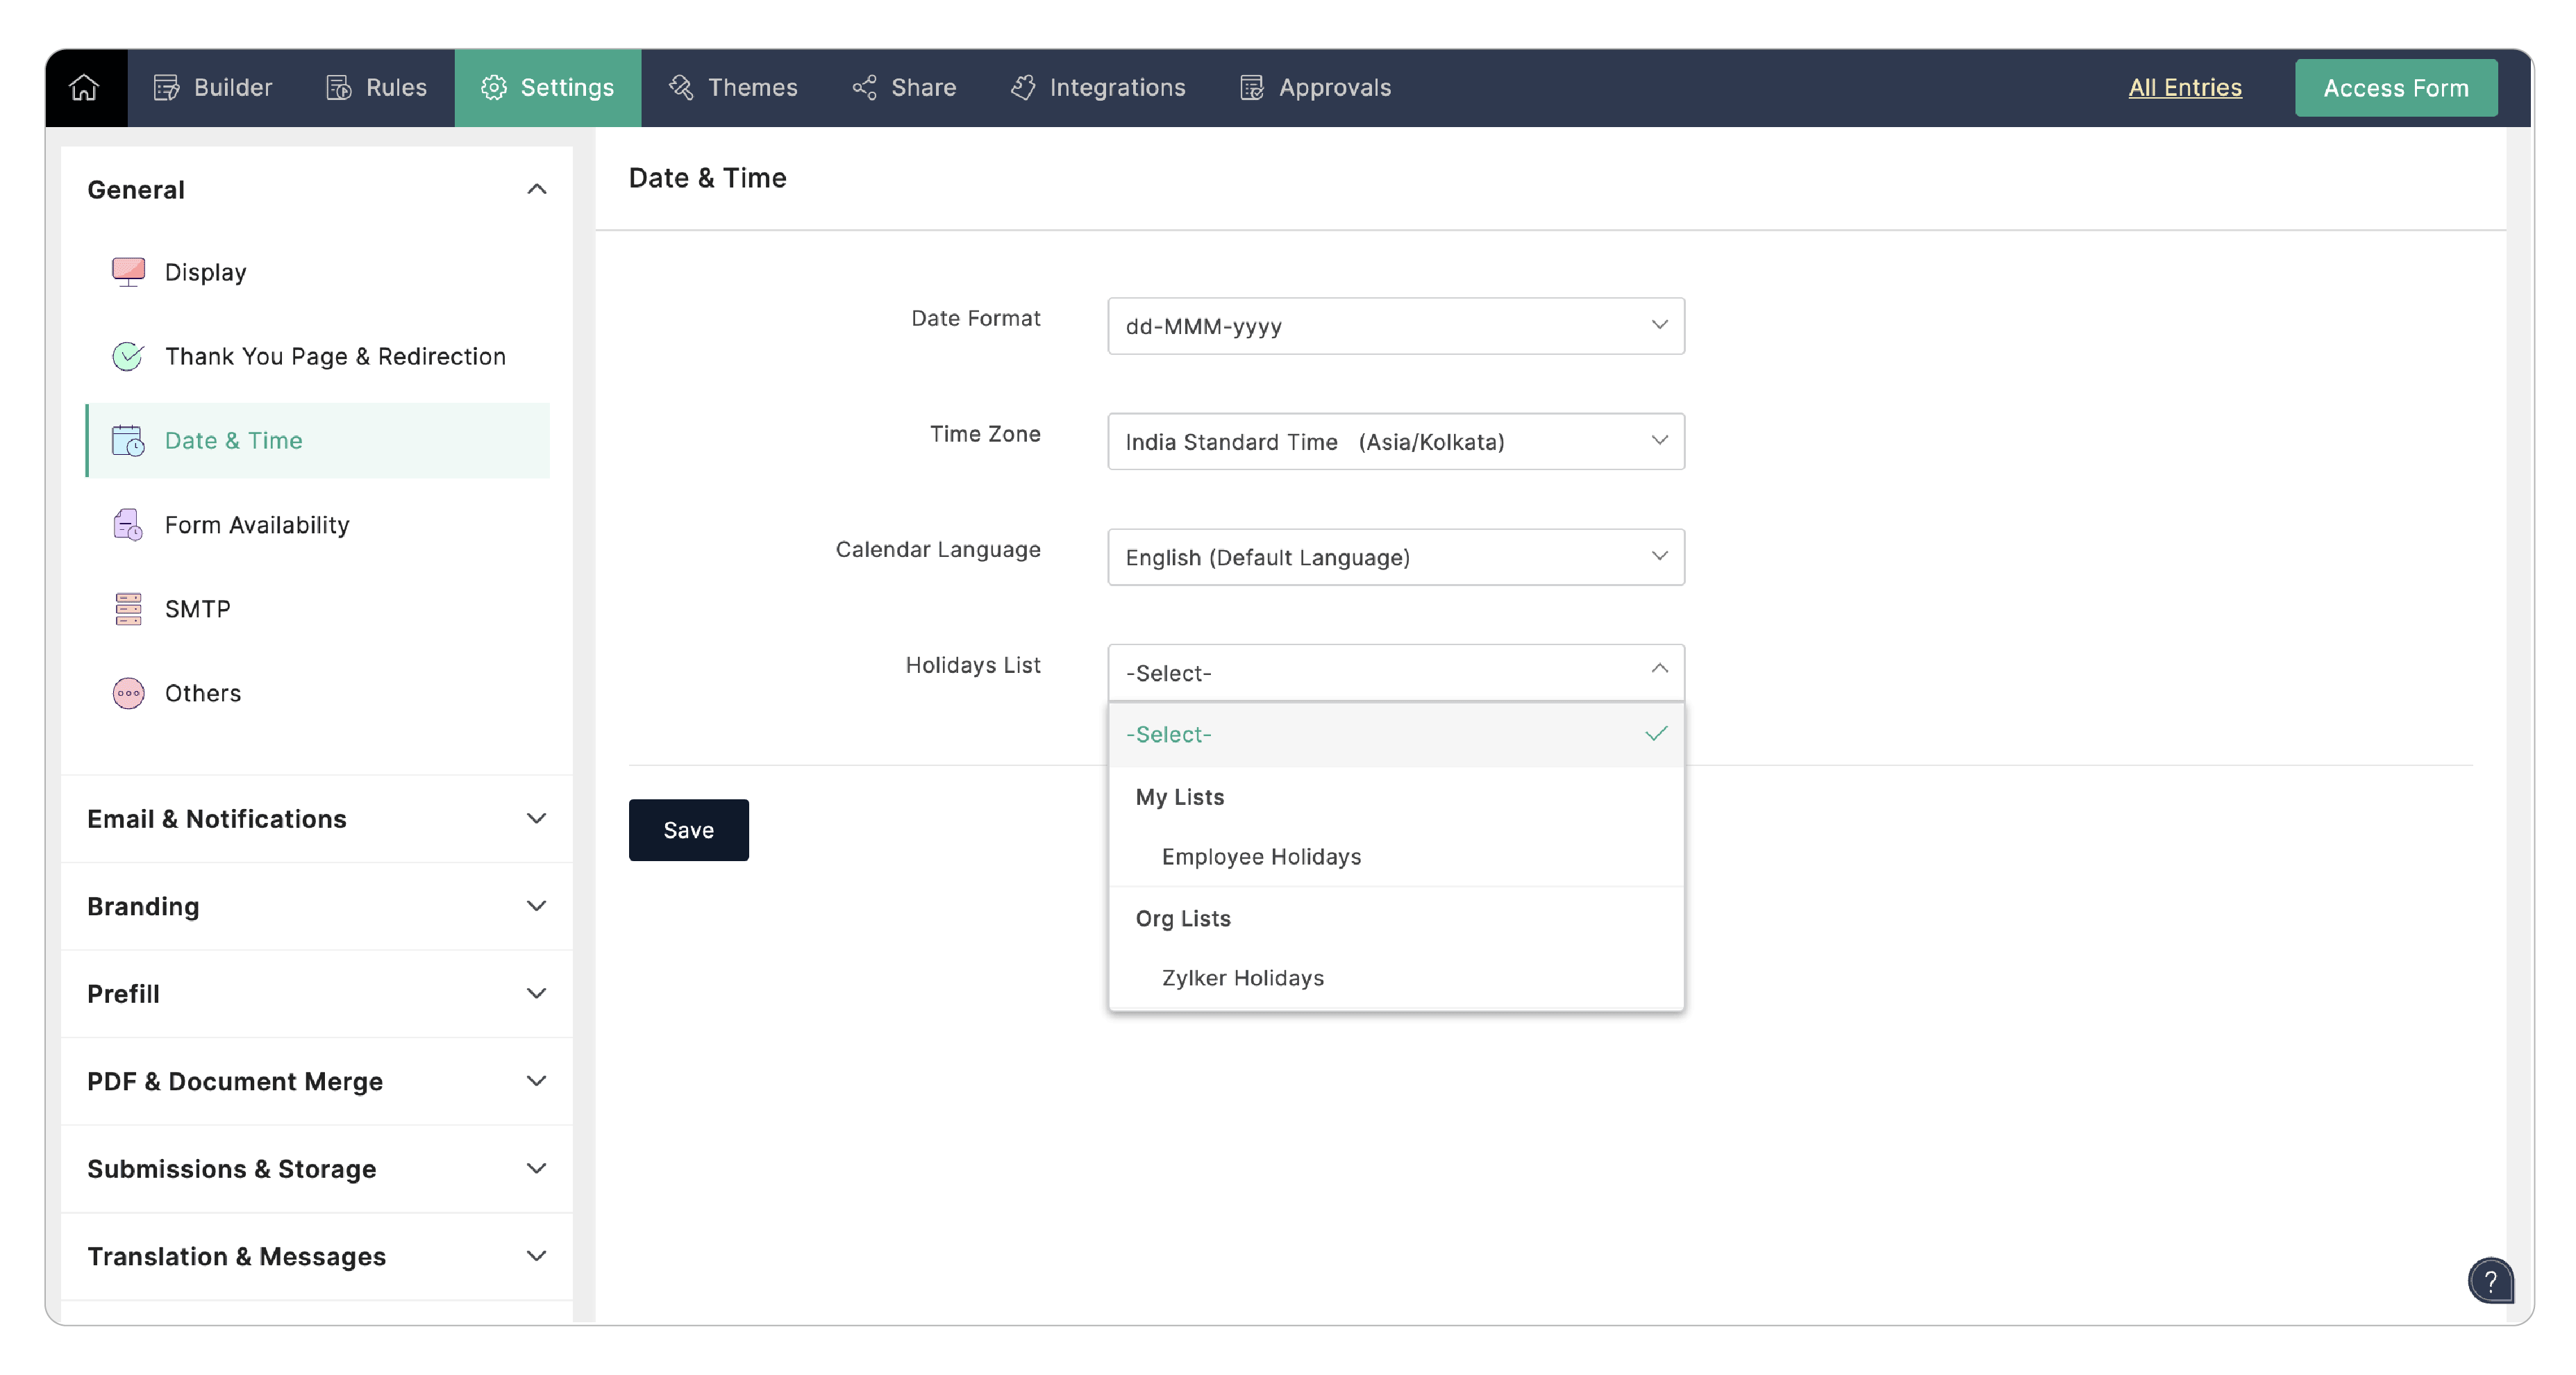The width and height of the screenshot is (2576, 1375).
Task: Collapse the General section
Action: pos(536,190)
